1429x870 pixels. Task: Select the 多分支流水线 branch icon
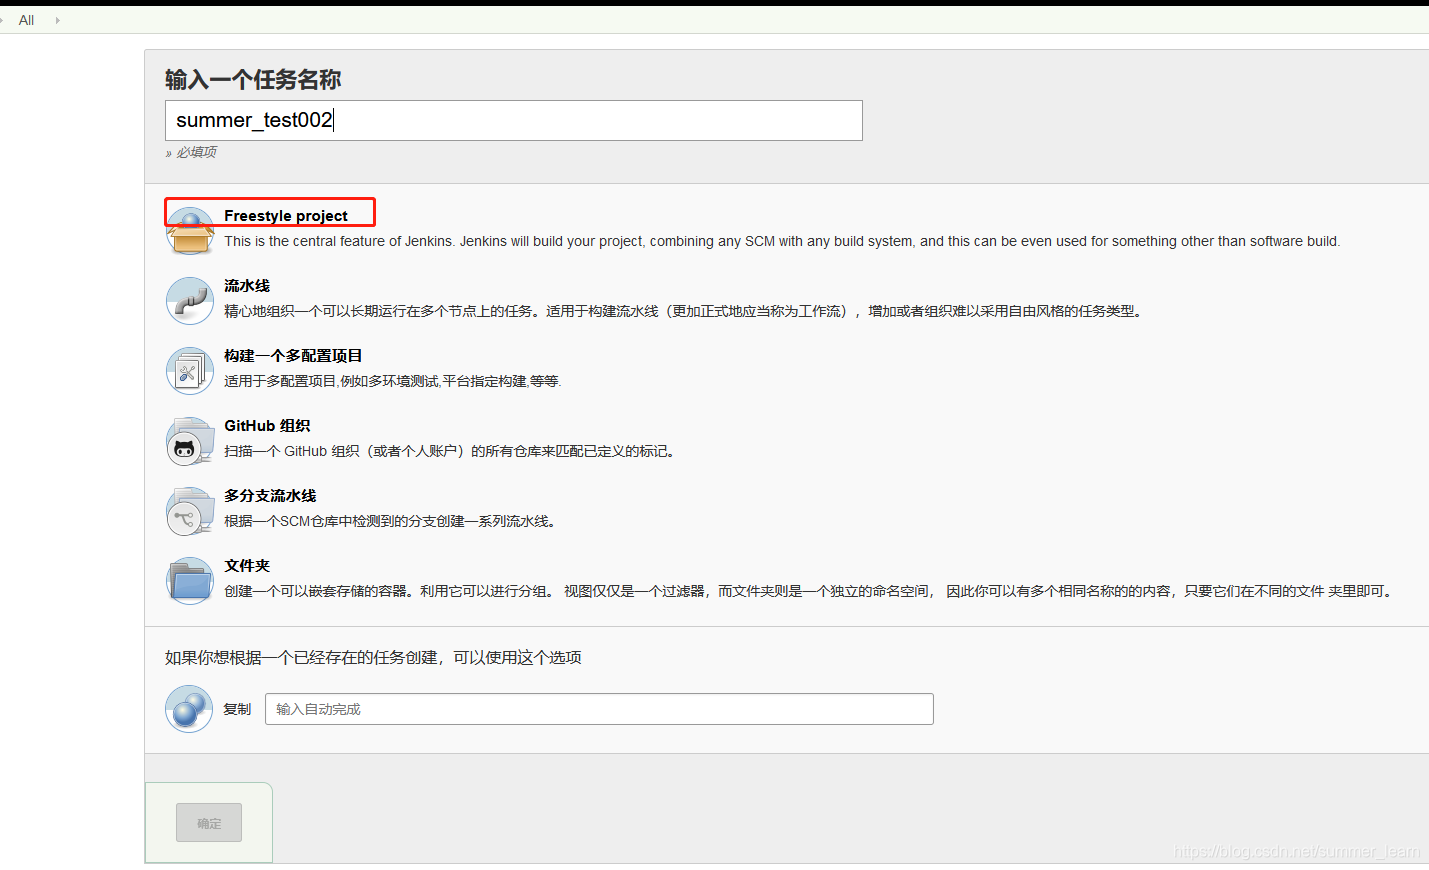pos(190,511)
